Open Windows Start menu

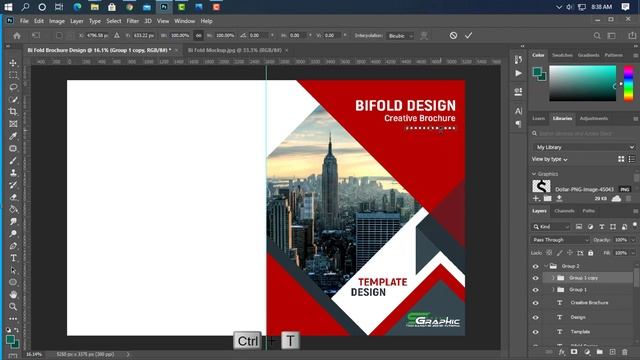8,7
